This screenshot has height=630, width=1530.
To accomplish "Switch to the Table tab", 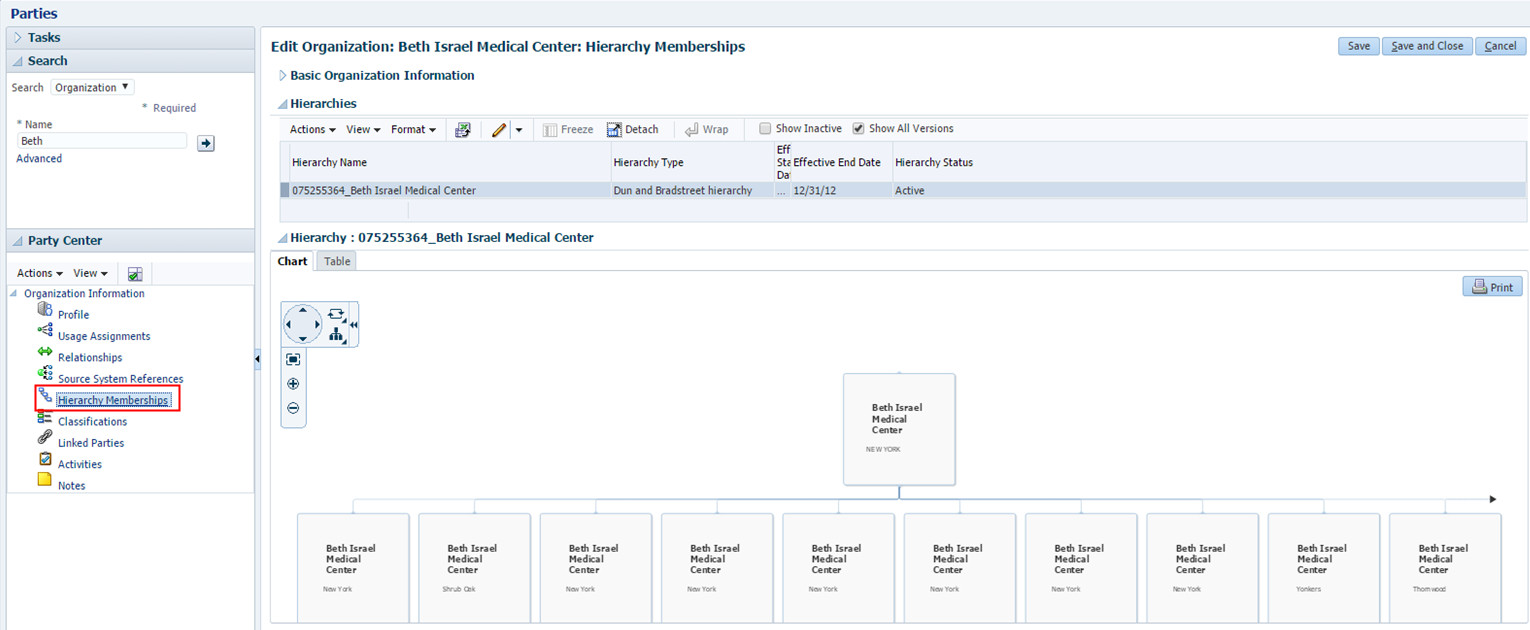I will pos(337,261).
